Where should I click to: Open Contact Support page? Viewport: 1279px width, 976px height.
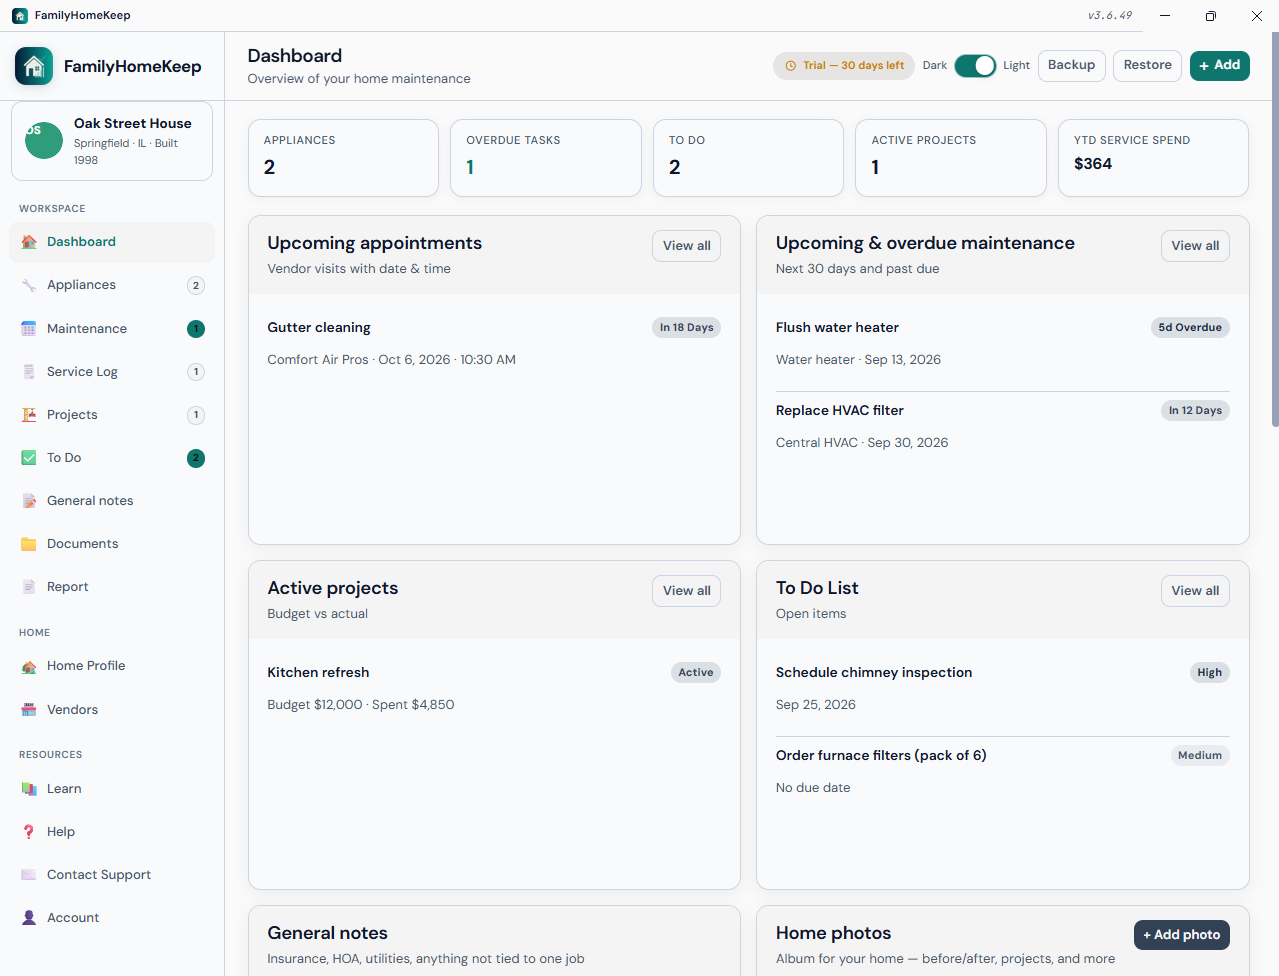click(x=112, y=875)
